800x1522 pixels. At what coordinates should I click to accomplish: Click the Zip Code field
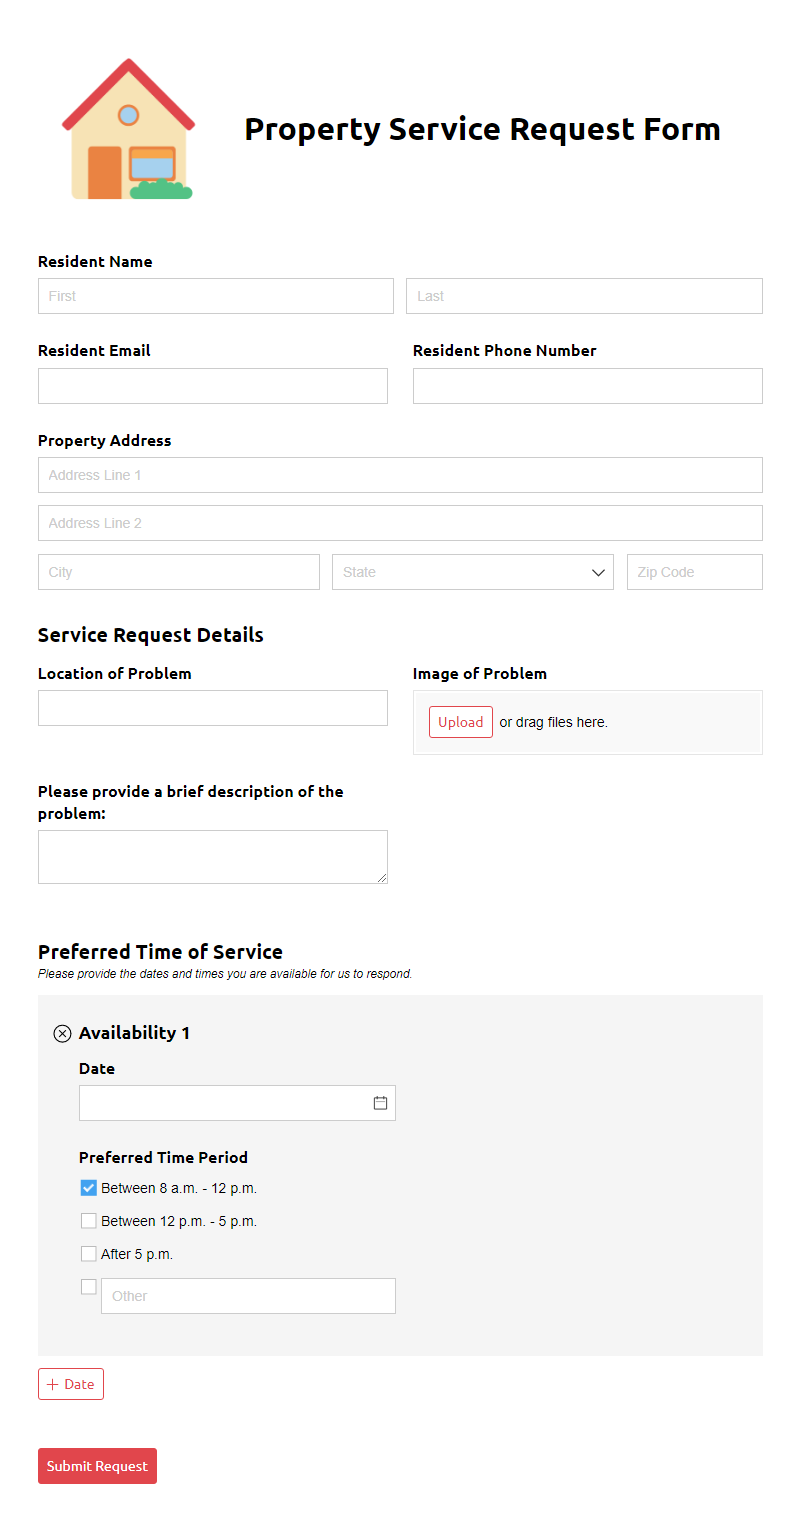(695, 572)
